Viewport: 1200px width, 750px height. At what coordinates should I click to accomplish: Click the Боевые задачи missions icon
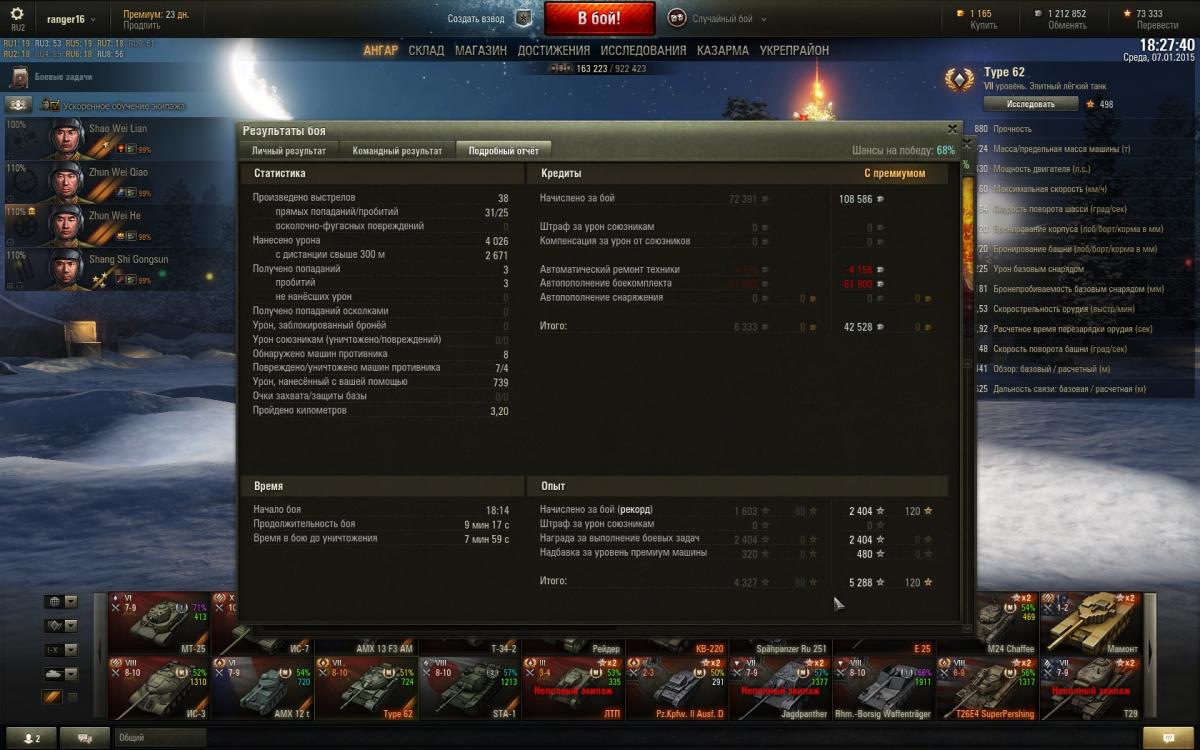click(x=19, y=77)
